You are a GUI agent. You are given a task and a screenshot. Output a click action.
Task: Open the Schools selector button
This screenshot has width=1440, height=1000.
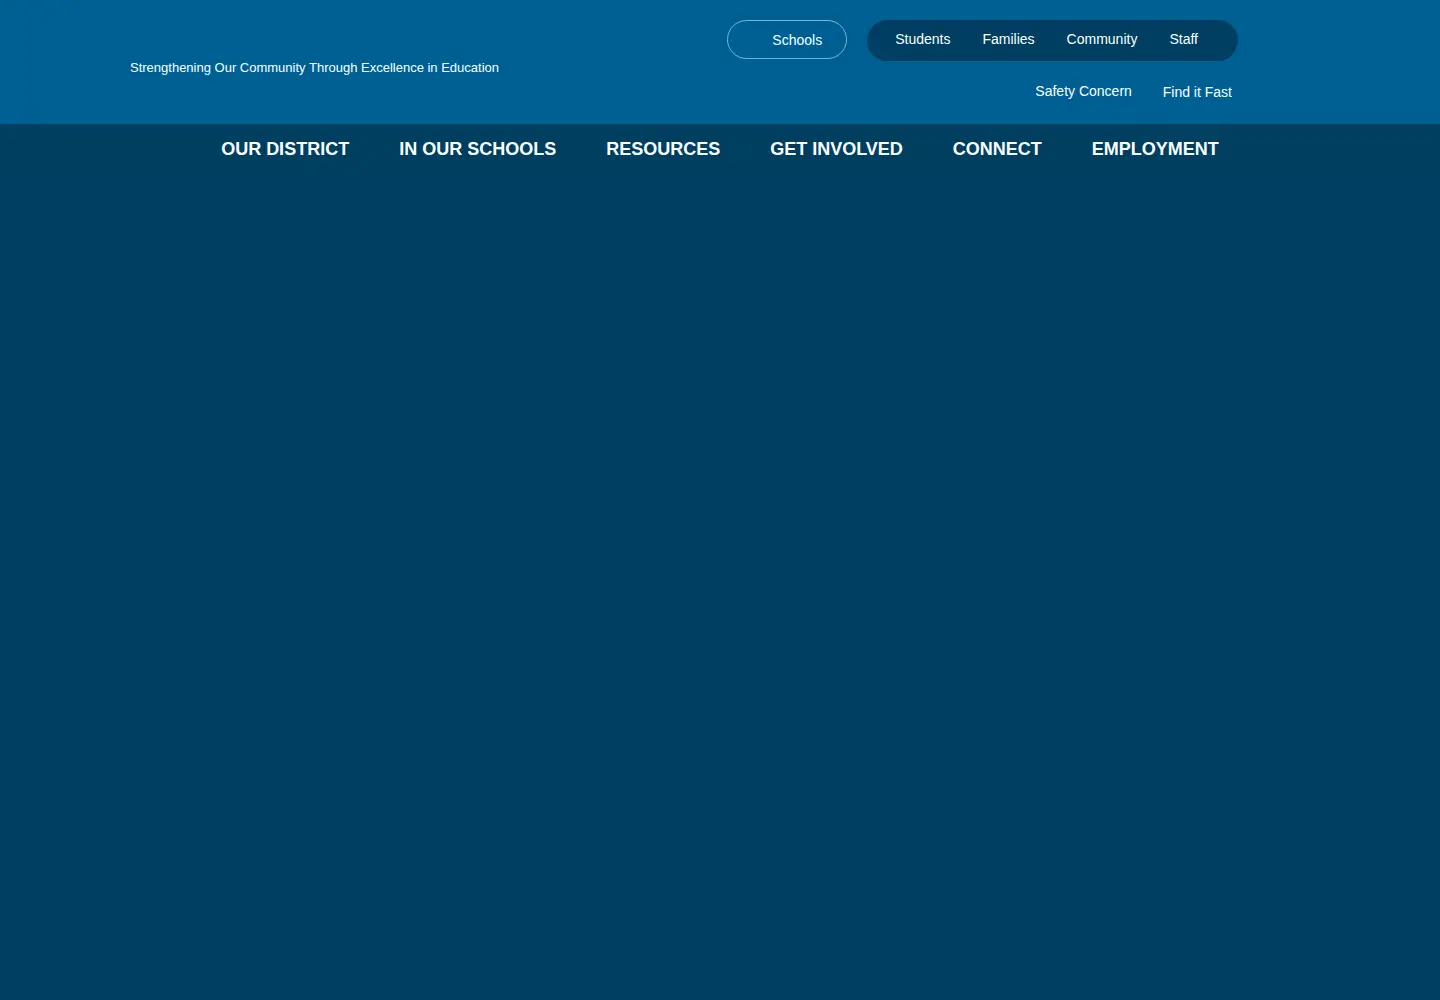(x=787, y=40)
